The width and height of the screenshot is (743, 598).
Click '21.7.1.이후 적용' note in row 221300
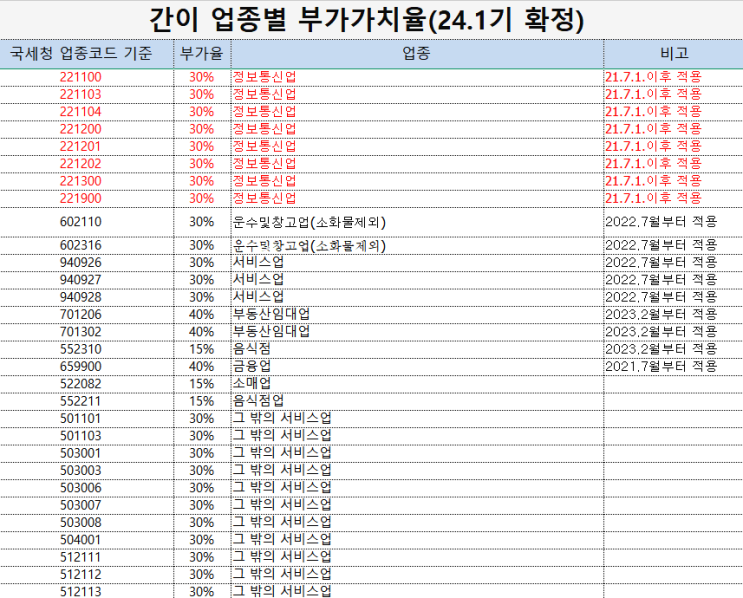(653, 181)
